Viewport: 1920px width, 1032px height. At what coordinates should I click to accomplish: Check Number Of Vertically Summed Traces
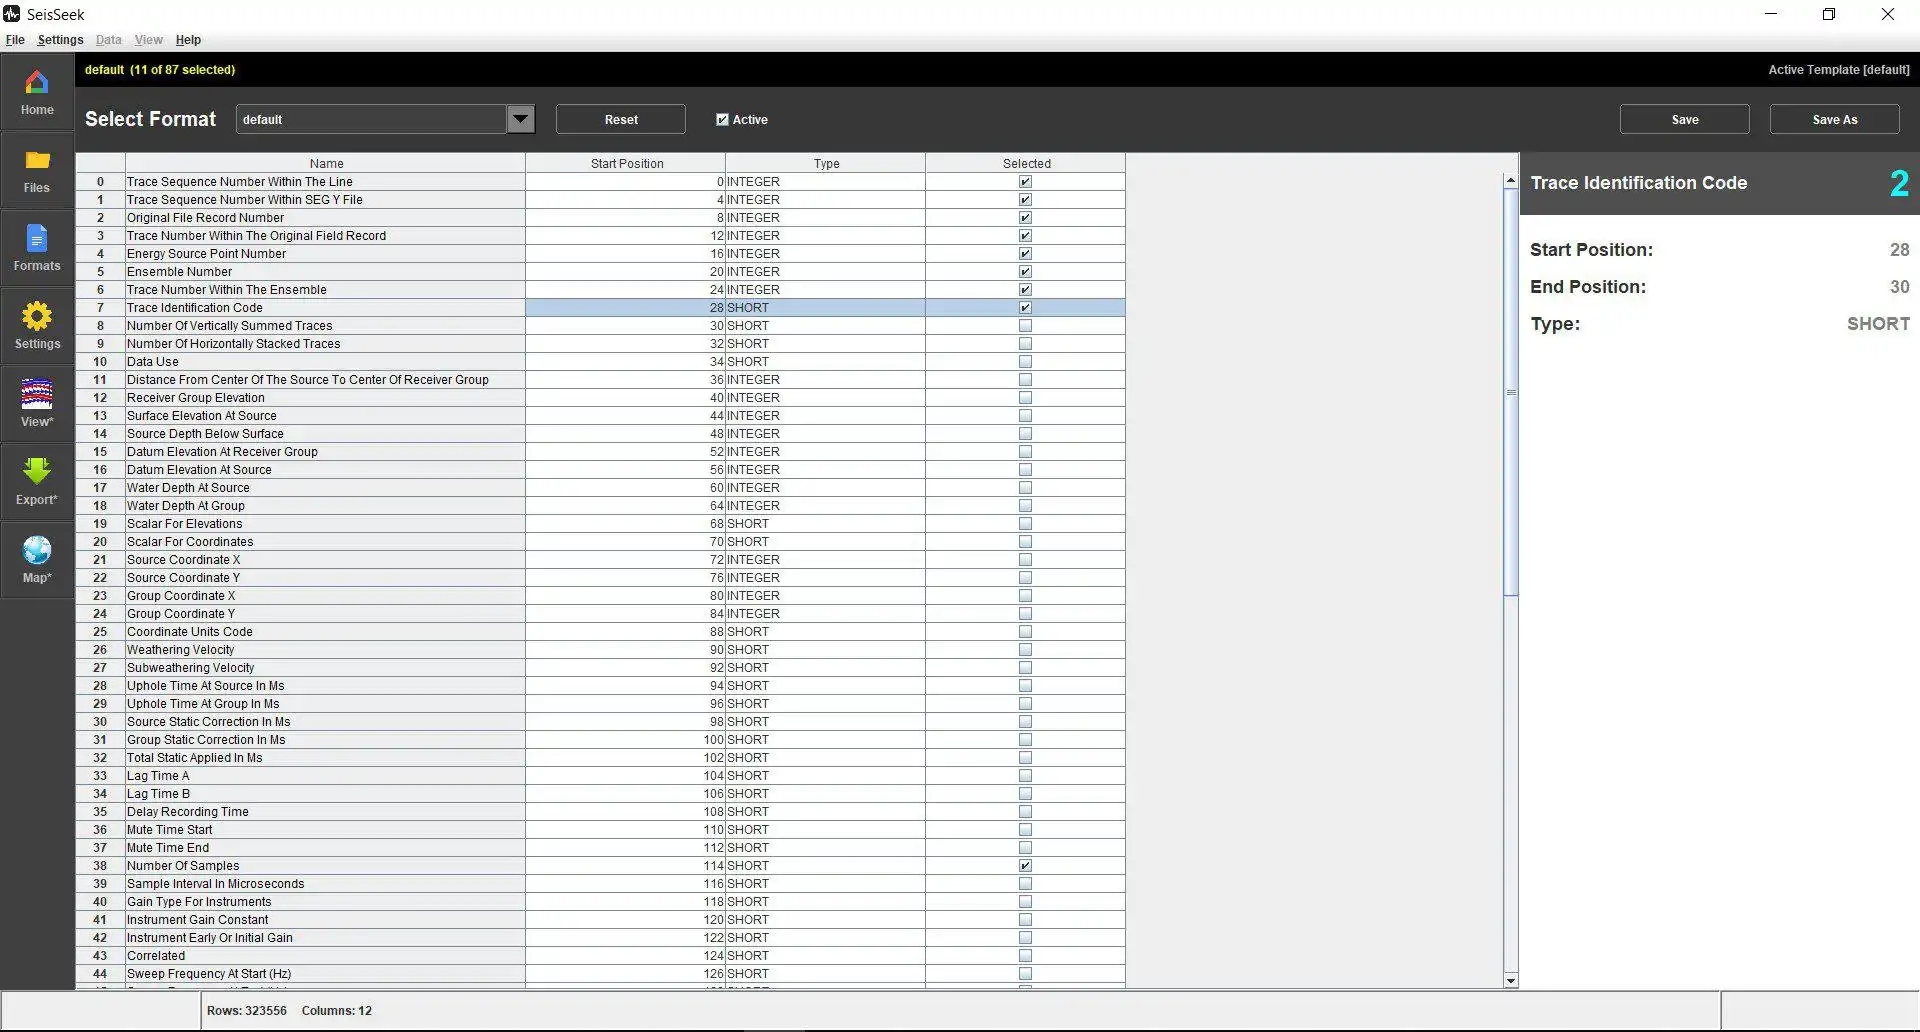[1025, 326]
